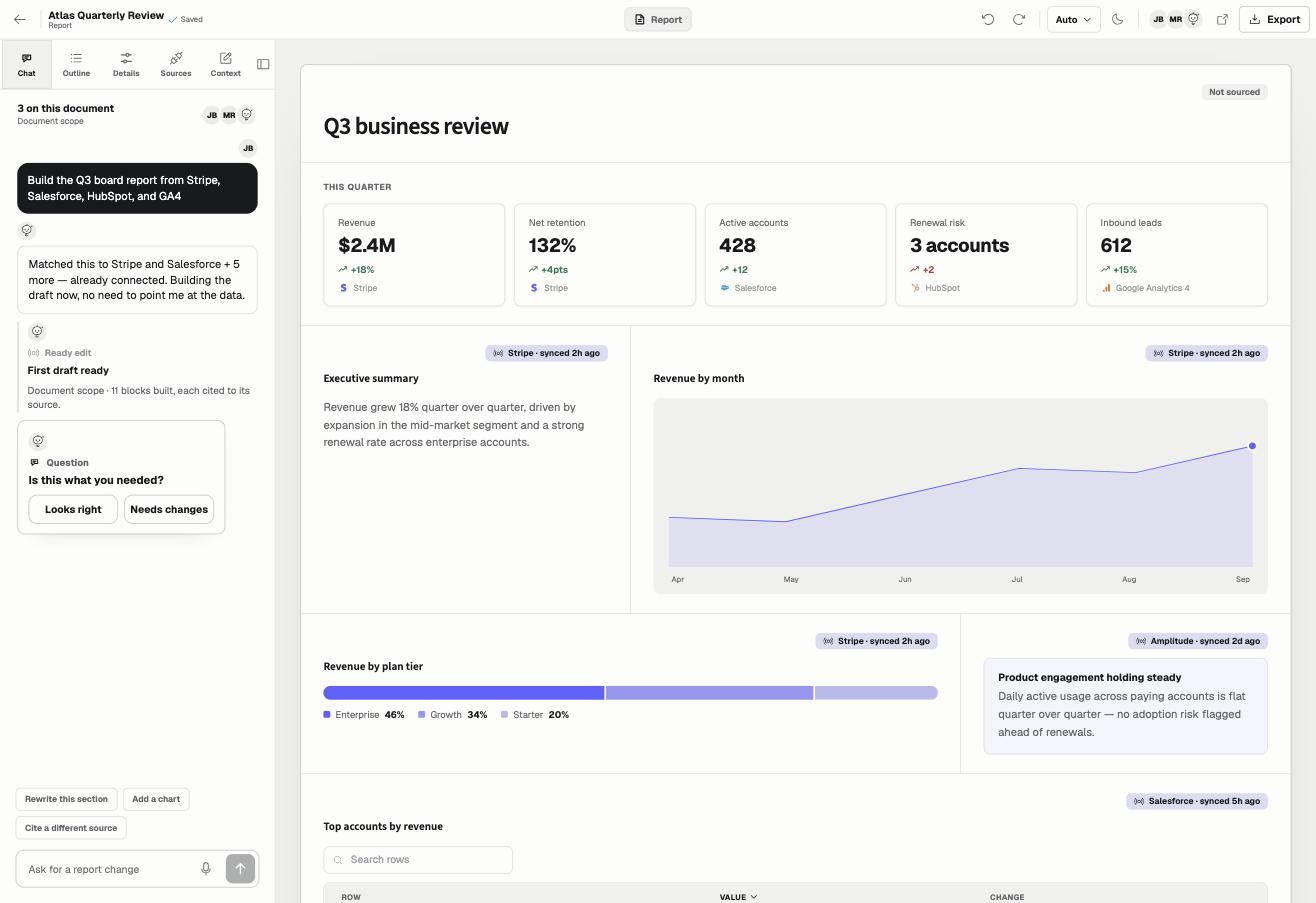Switch to the Chat tab
The width and height of the screenshot is (1316, 903).
pos(27,64)
